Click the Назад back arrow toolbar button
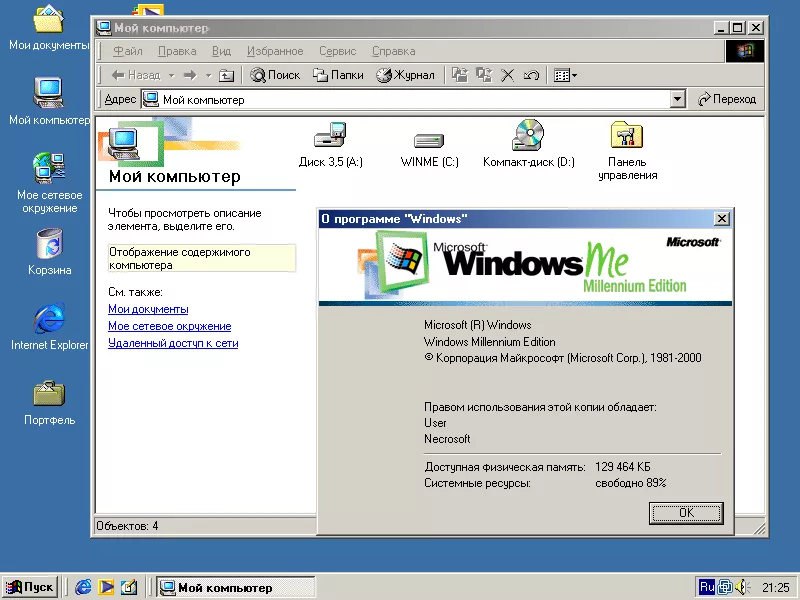 [x=136, y=76]
